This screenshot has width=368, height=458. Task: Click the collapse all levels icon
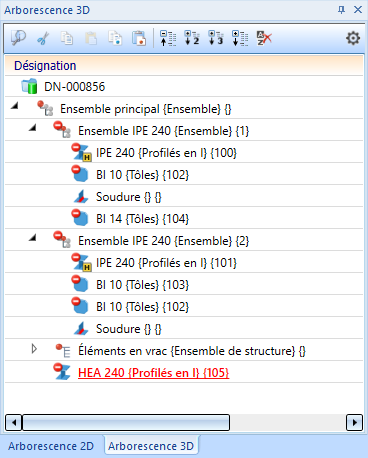click(x=168, y=38)
